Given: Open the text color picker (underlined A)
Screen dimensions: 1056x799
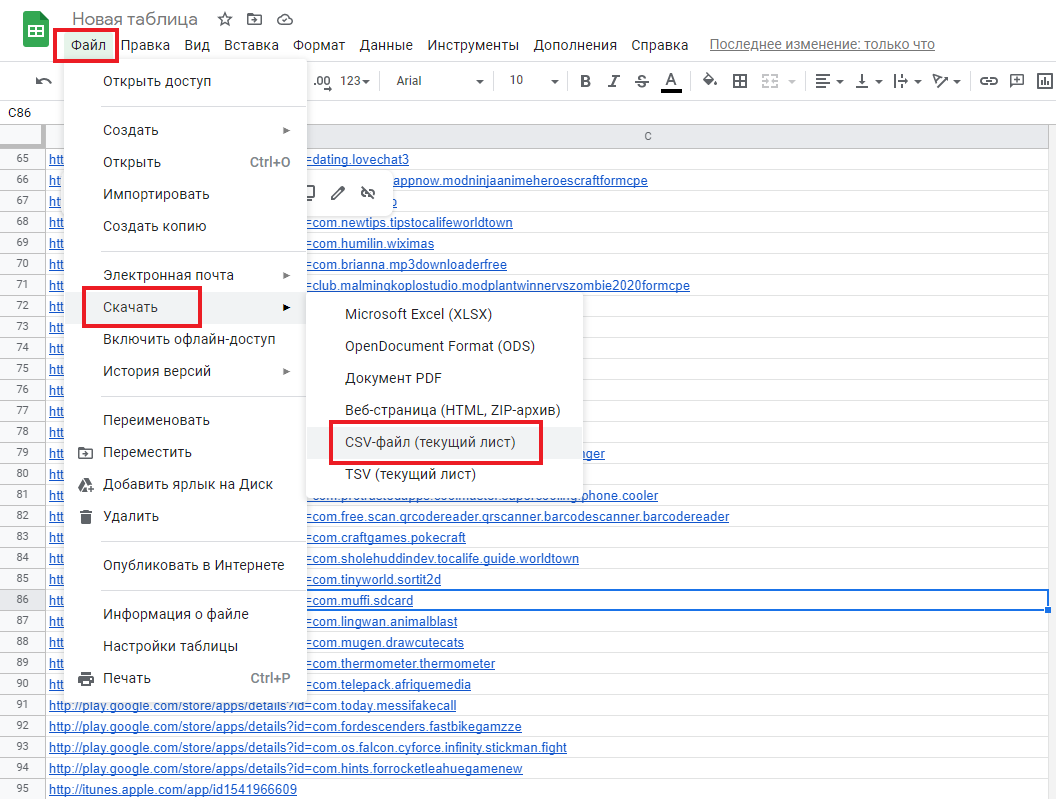Looking at the screenshot, I should click(671, 81).
